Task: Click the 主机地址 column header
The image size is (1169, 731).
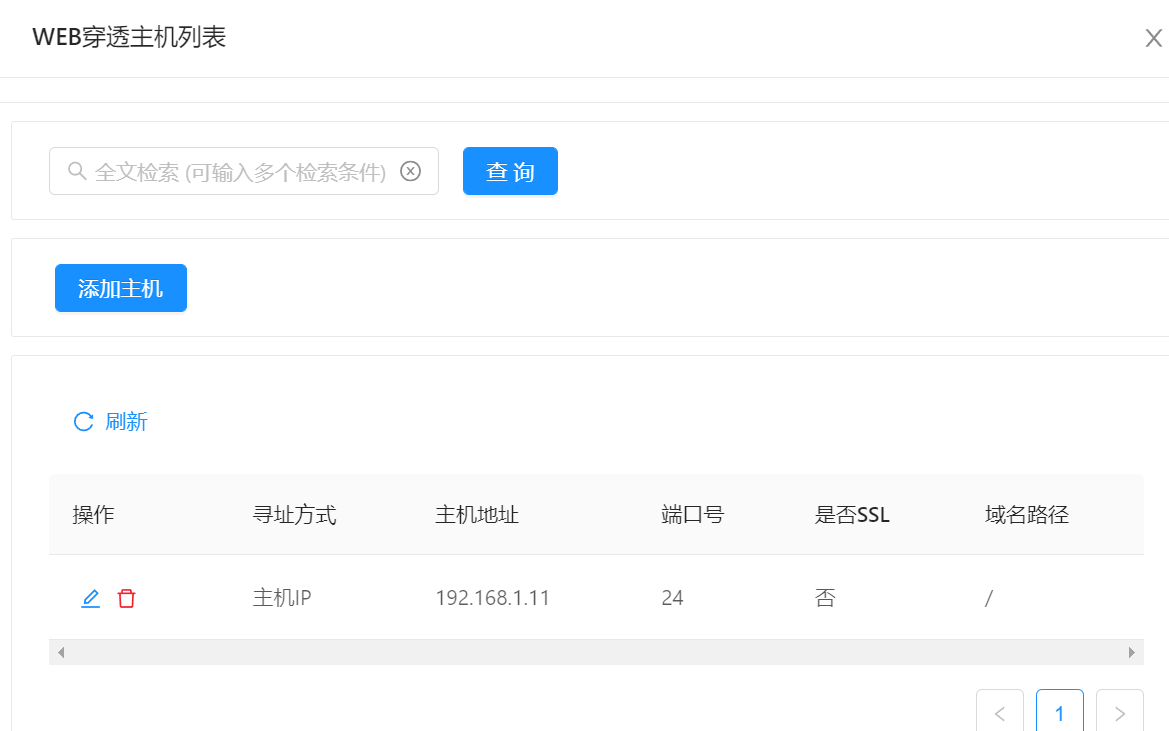Action: pos(477,515)
